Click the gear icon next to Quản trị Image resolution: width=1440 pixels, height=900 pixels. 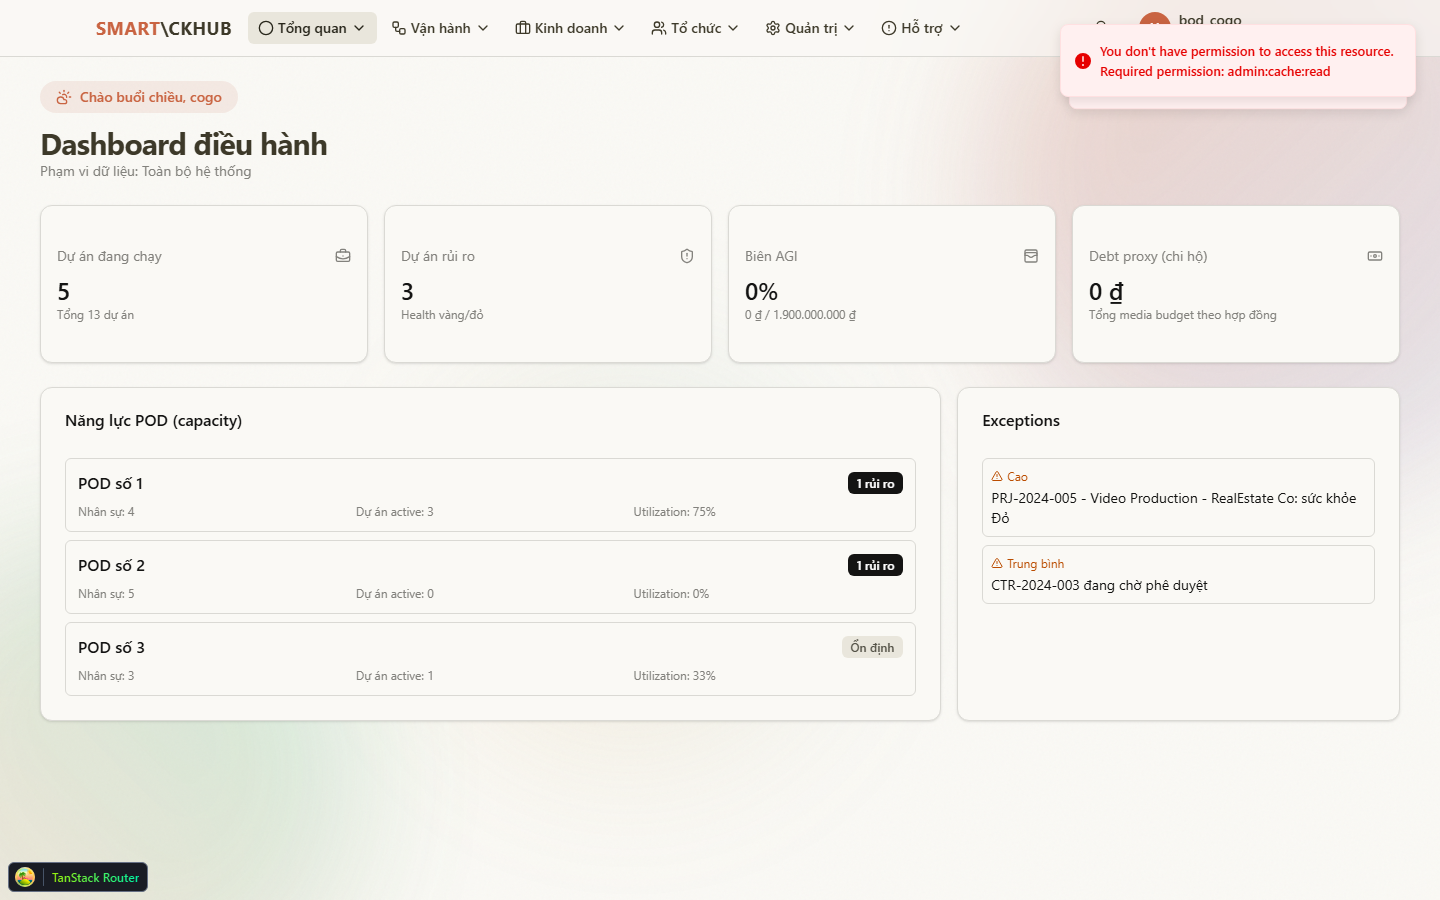pyautogui.click(x=771, y=28)
